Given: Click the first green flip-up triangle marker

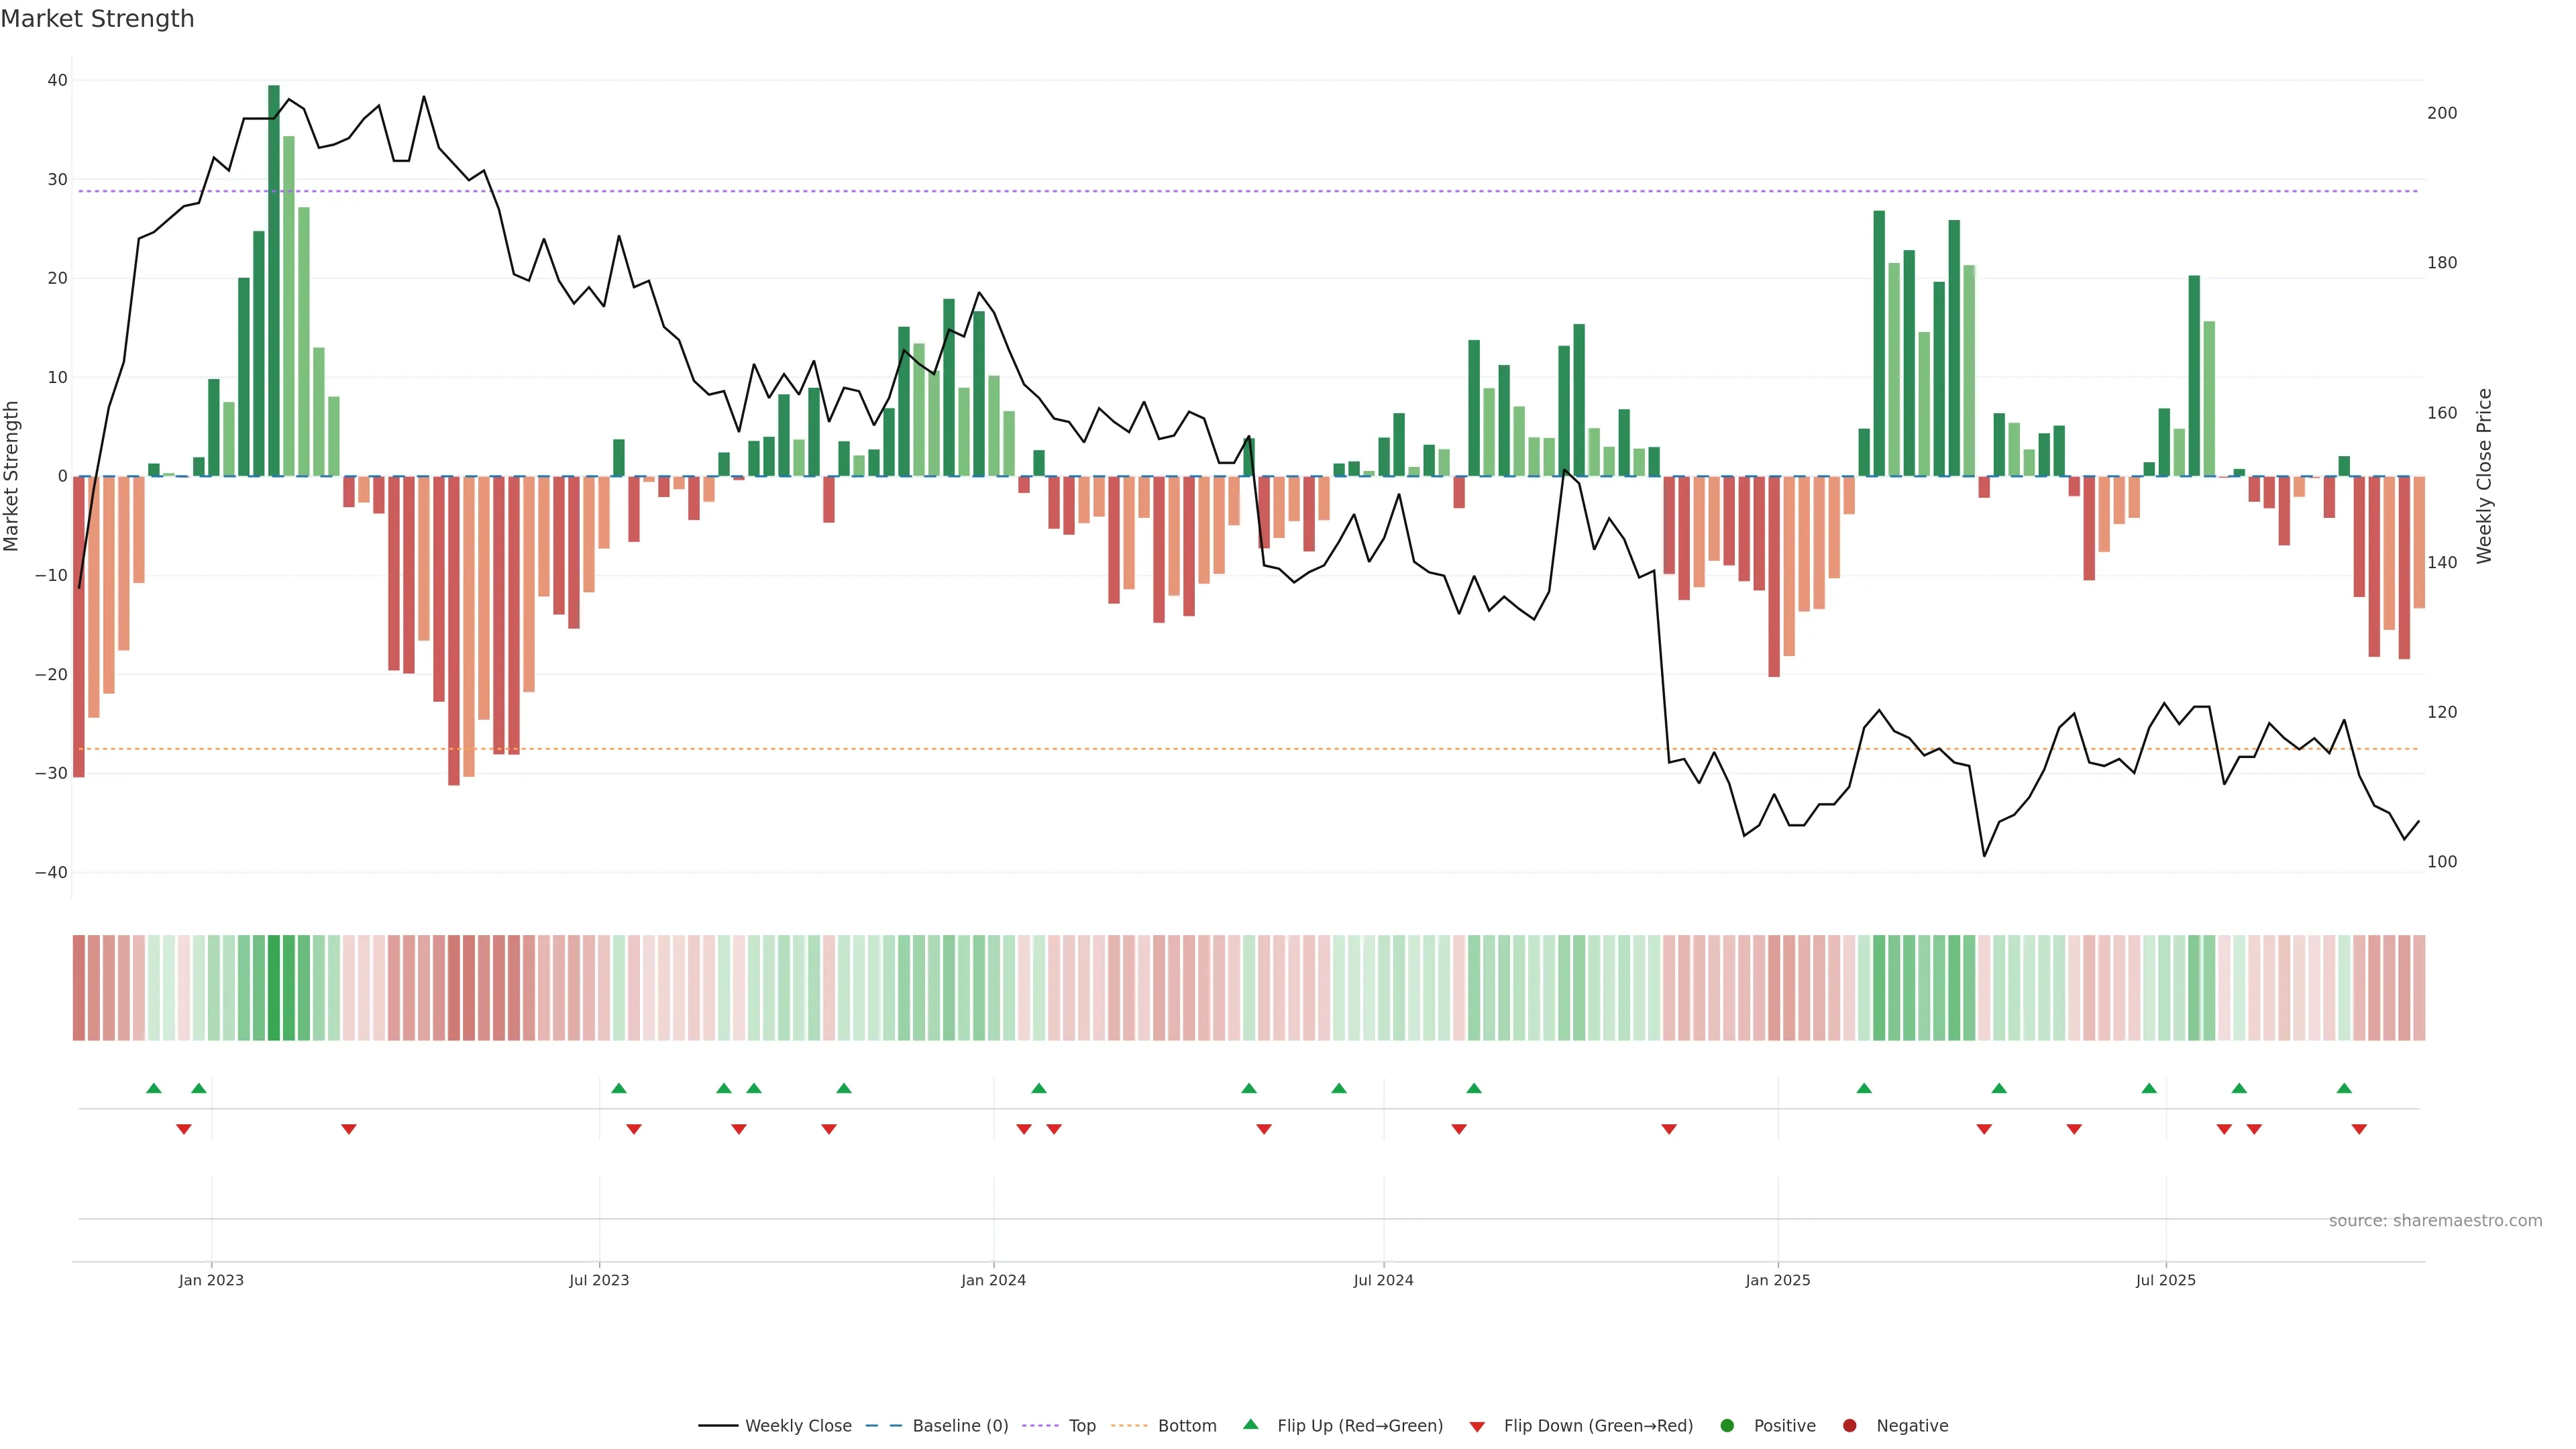Looking at the screenshot, I should (x=153, y=1088).
